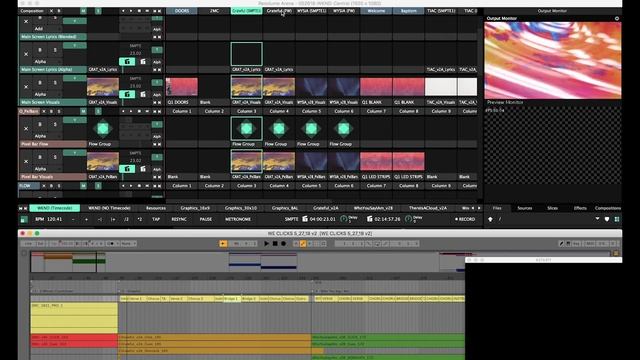This screenshot has height=360, width=640.
Task: Adjust V fader on Main Screen Visuals layer
Action: [x=75, y=78]
